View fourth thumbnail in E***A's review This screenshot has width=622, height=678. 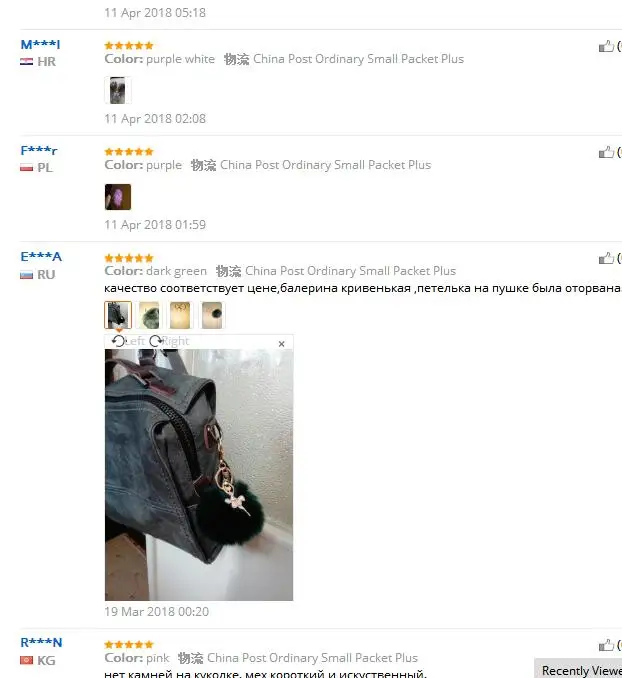pyautogui.click(x=212, y=315)
